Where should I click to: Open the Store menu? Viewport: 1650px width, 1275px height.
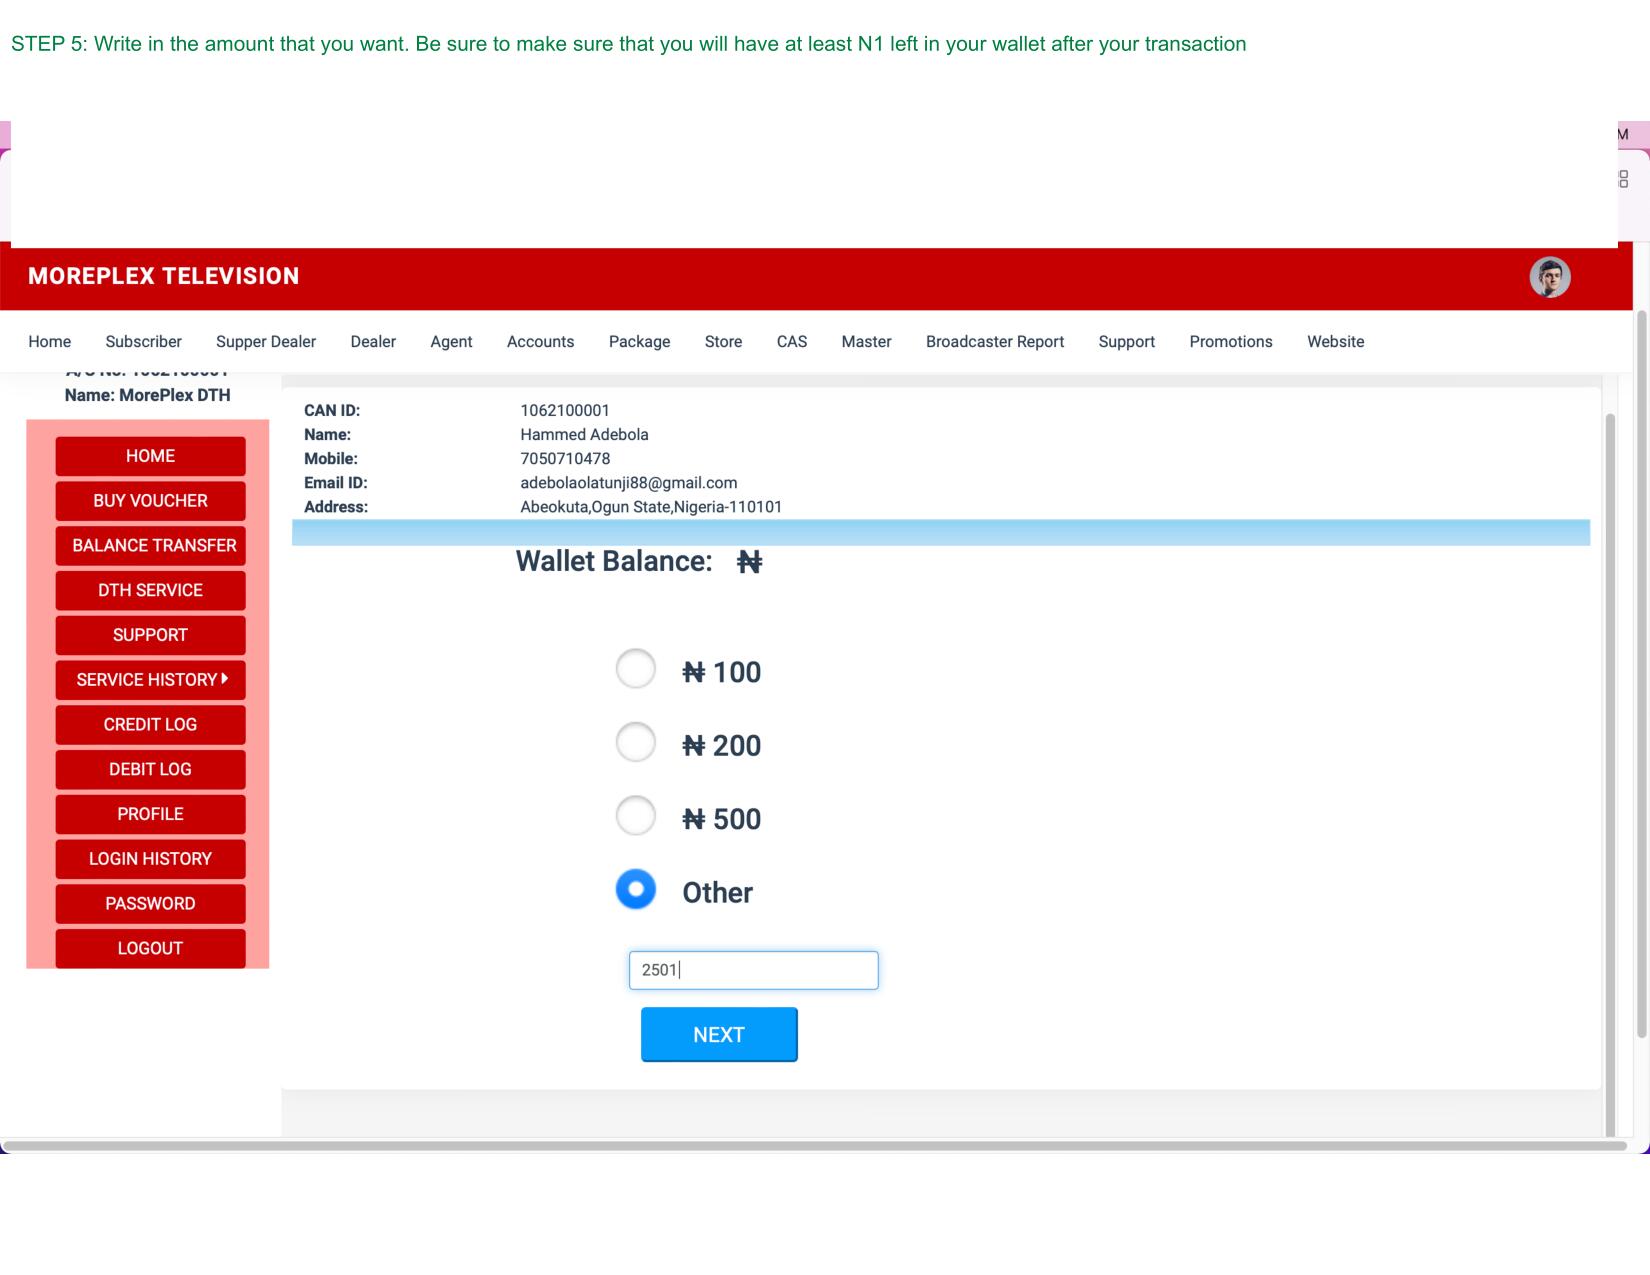click(x=723, y=341)
